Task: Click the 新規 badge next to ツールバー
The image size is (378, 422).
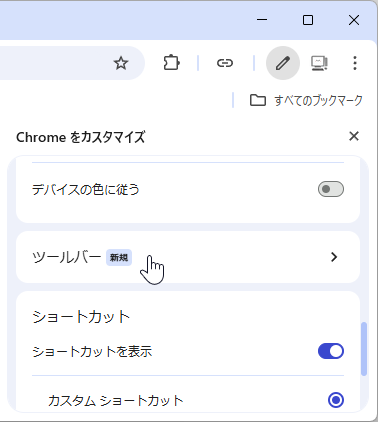Action: coord(119,258)
